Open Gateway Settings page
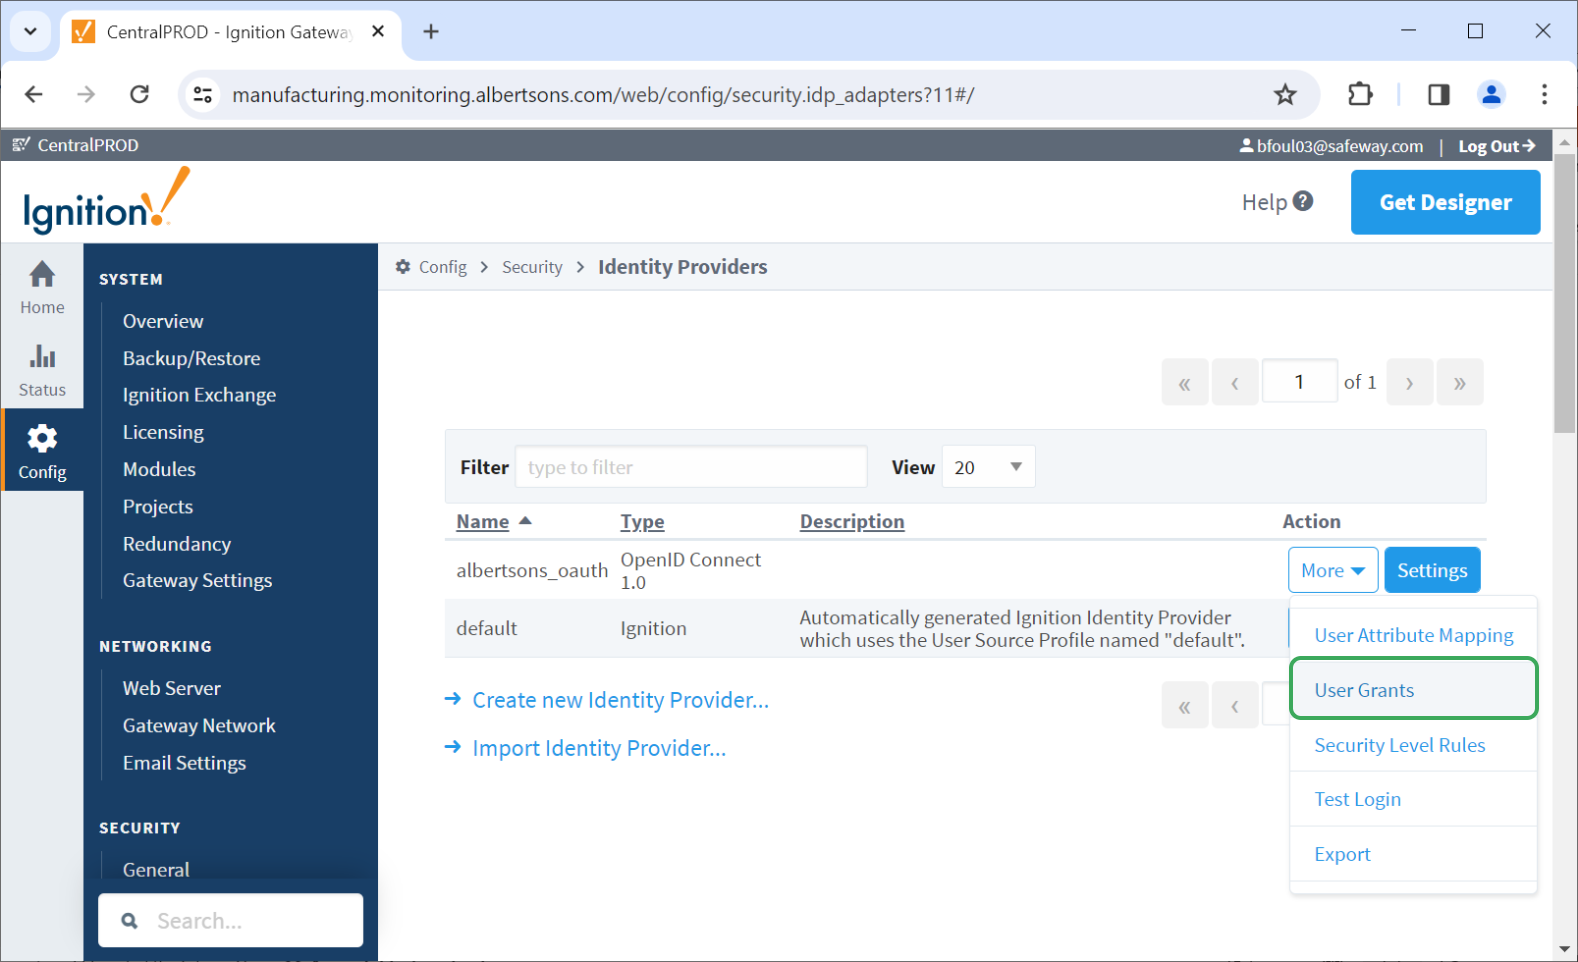 click(197, 580)
